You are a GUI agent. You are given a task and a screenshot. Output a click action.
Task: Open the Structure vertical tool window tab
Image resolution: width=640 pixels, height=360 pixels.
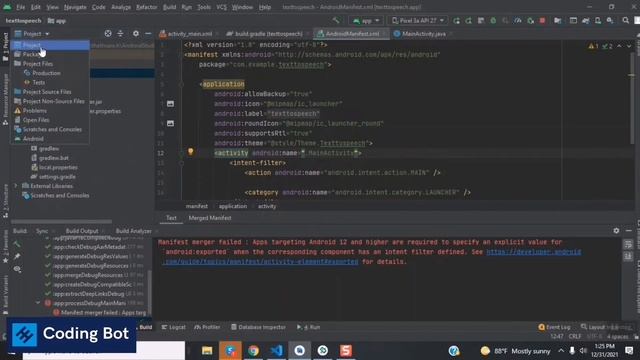pyautogui.click(x=5, y=200)
